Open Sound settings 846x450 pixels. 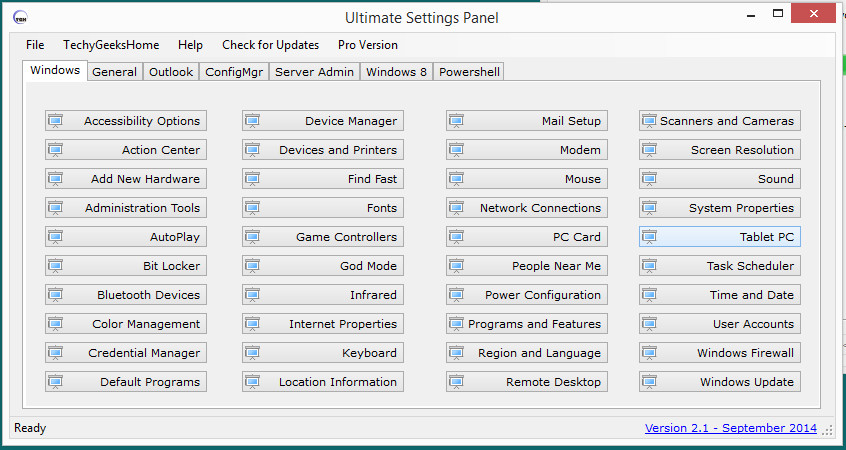tap(720, 179)
